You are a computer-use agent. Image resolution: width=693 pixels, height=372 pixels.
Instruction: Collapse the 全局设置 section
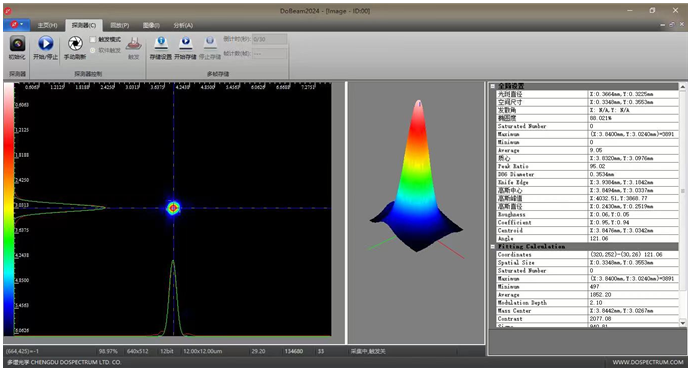492,86
